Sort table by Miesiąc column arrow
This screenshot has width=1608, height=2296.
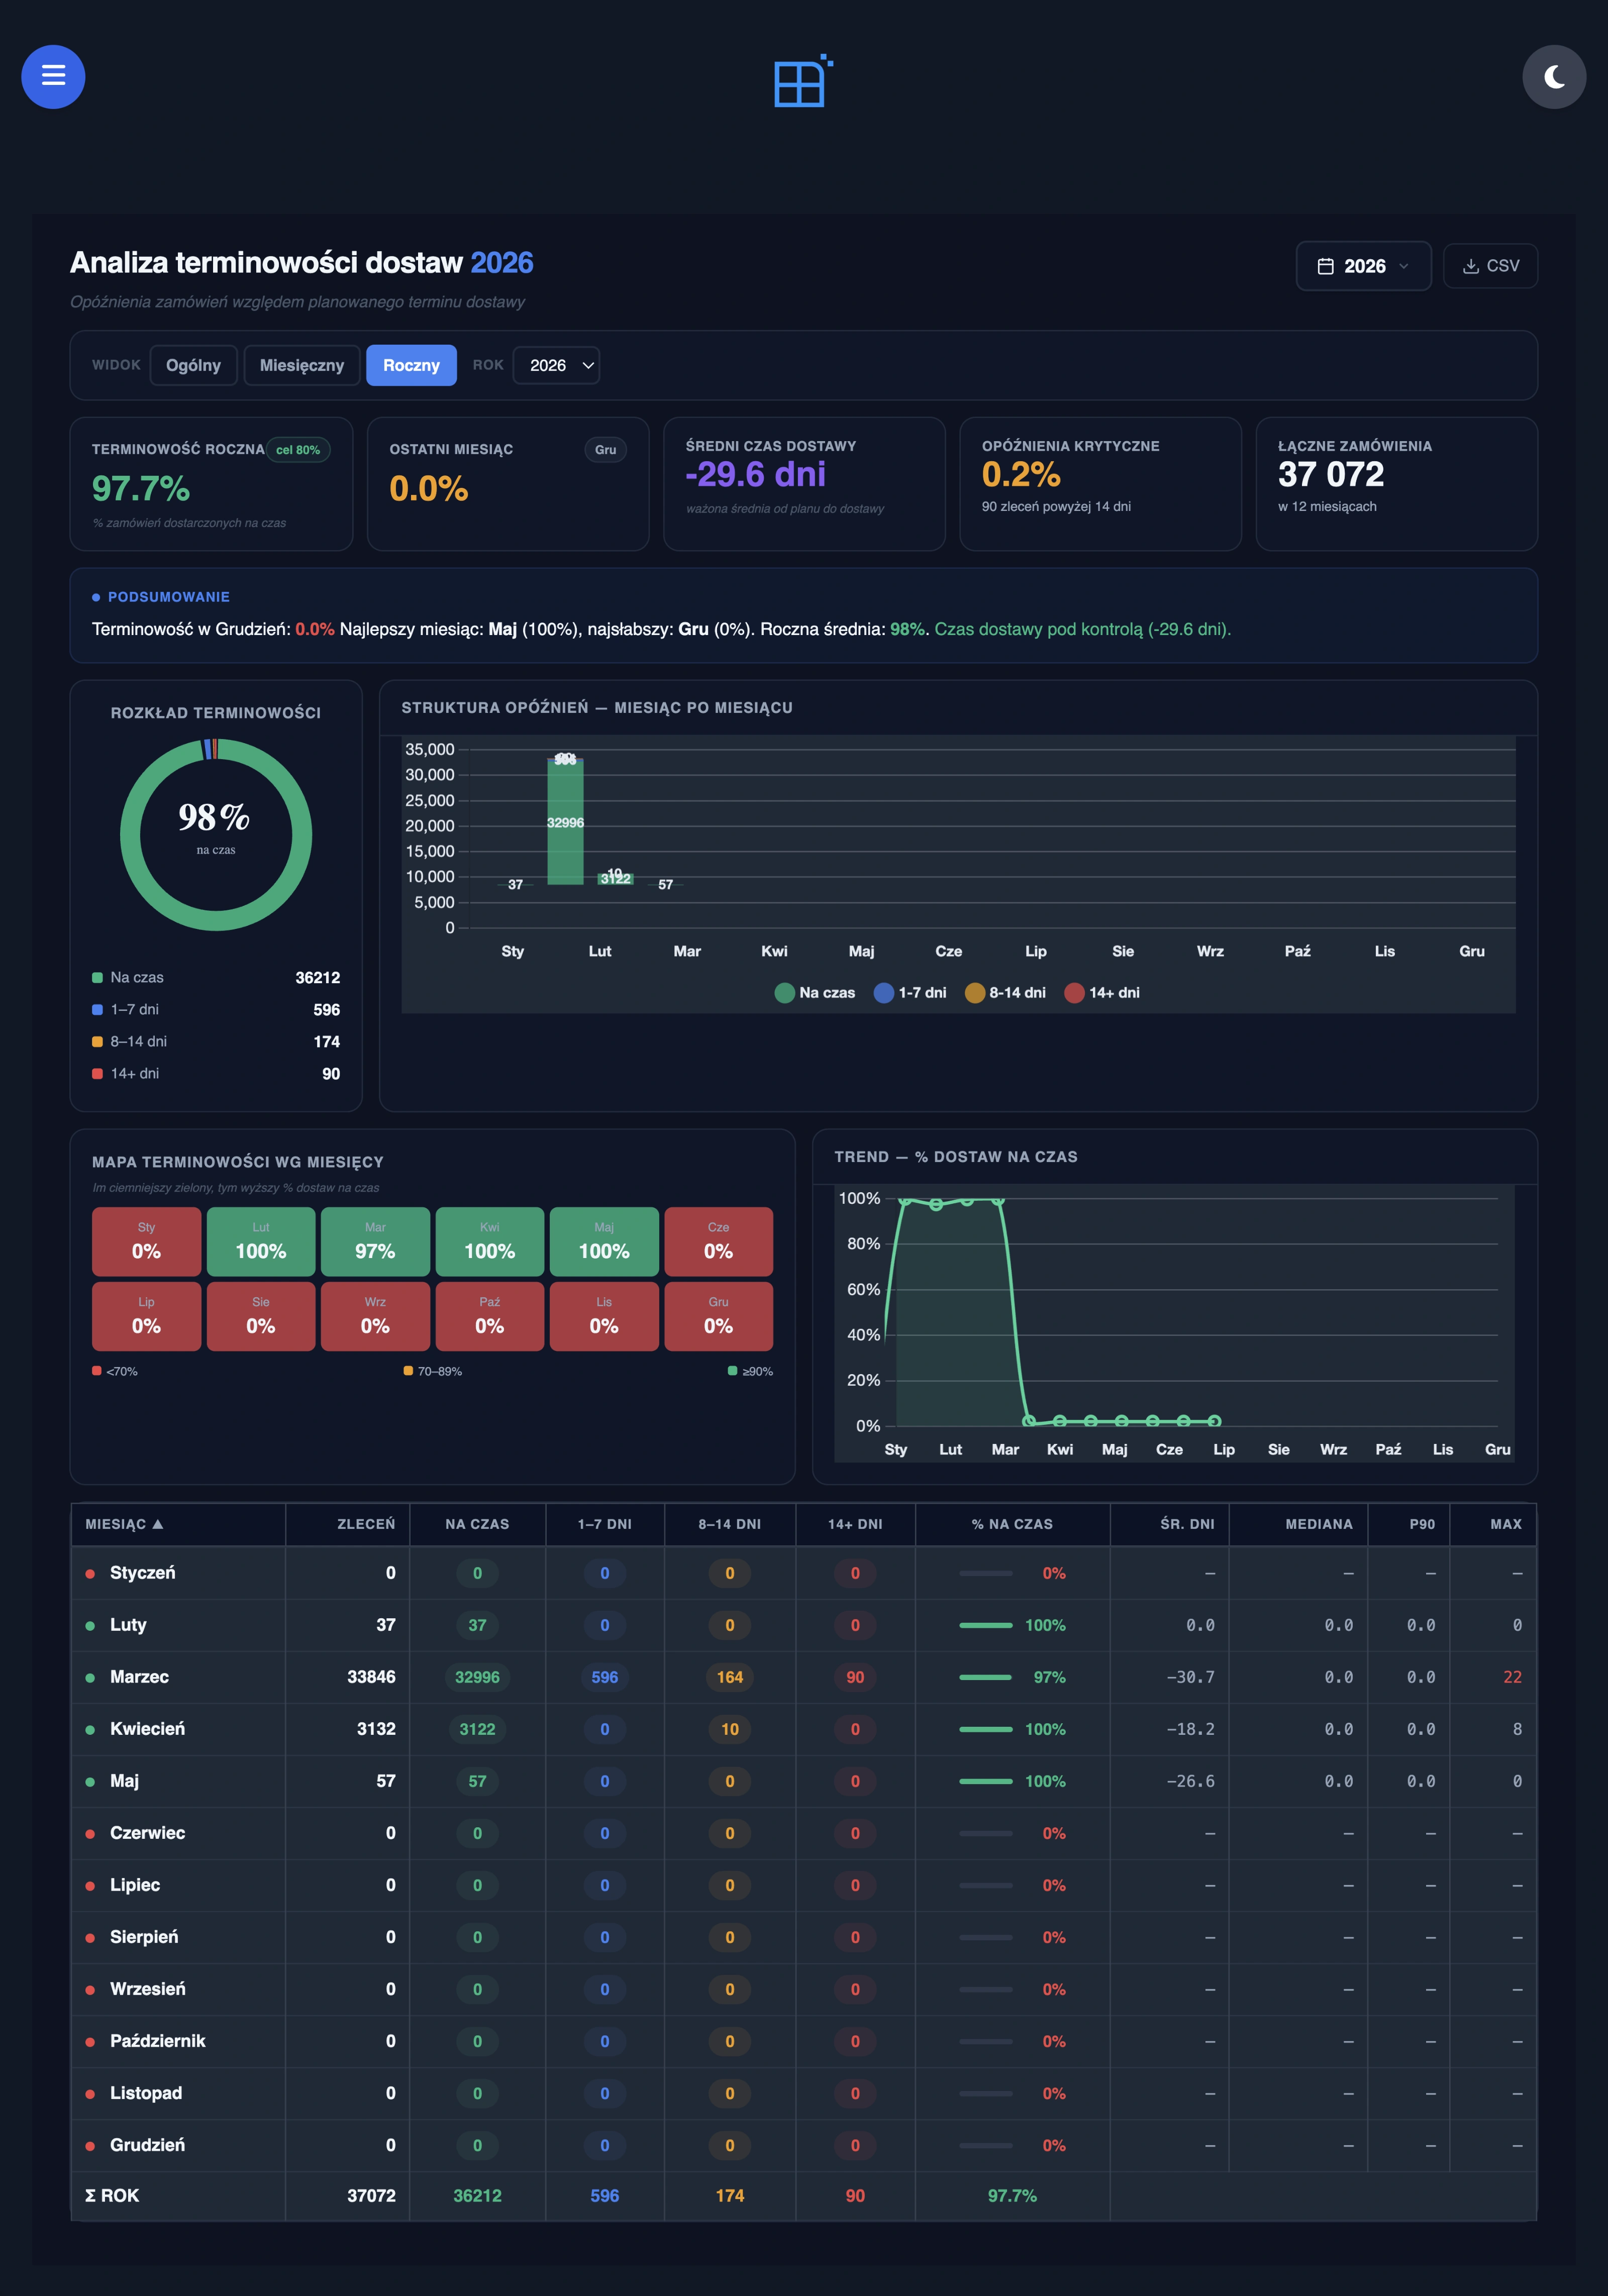pos(158,1524)
